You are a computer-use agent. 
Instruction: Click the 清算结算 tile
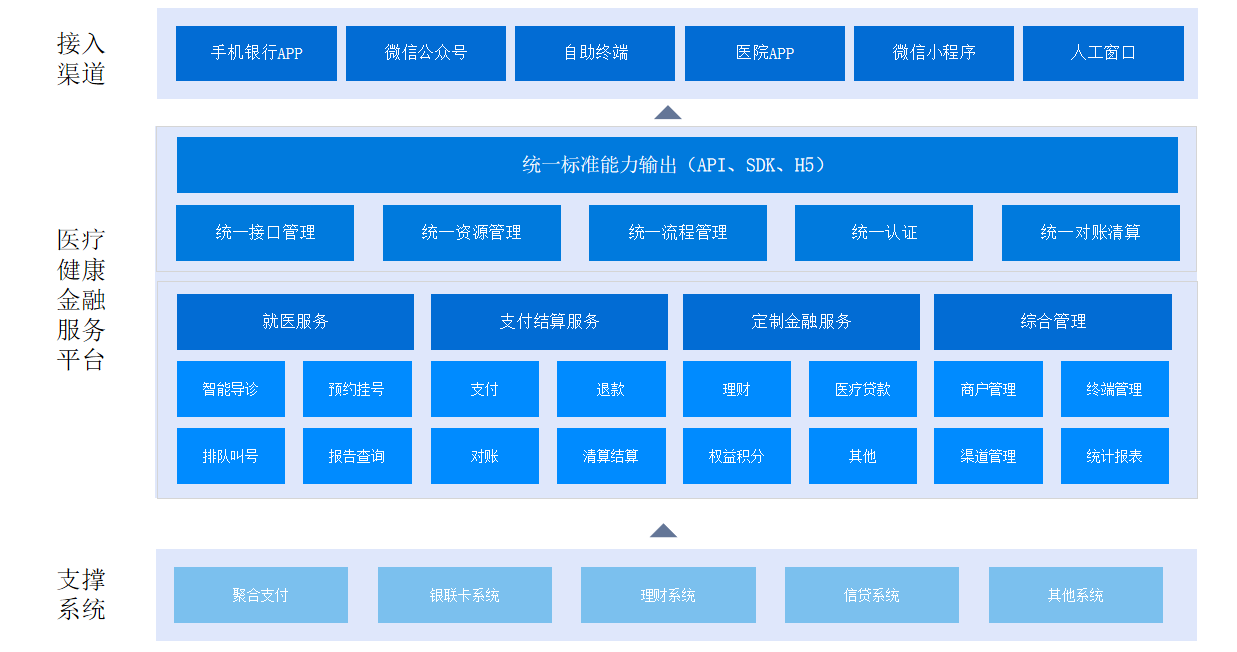[611, 456]
